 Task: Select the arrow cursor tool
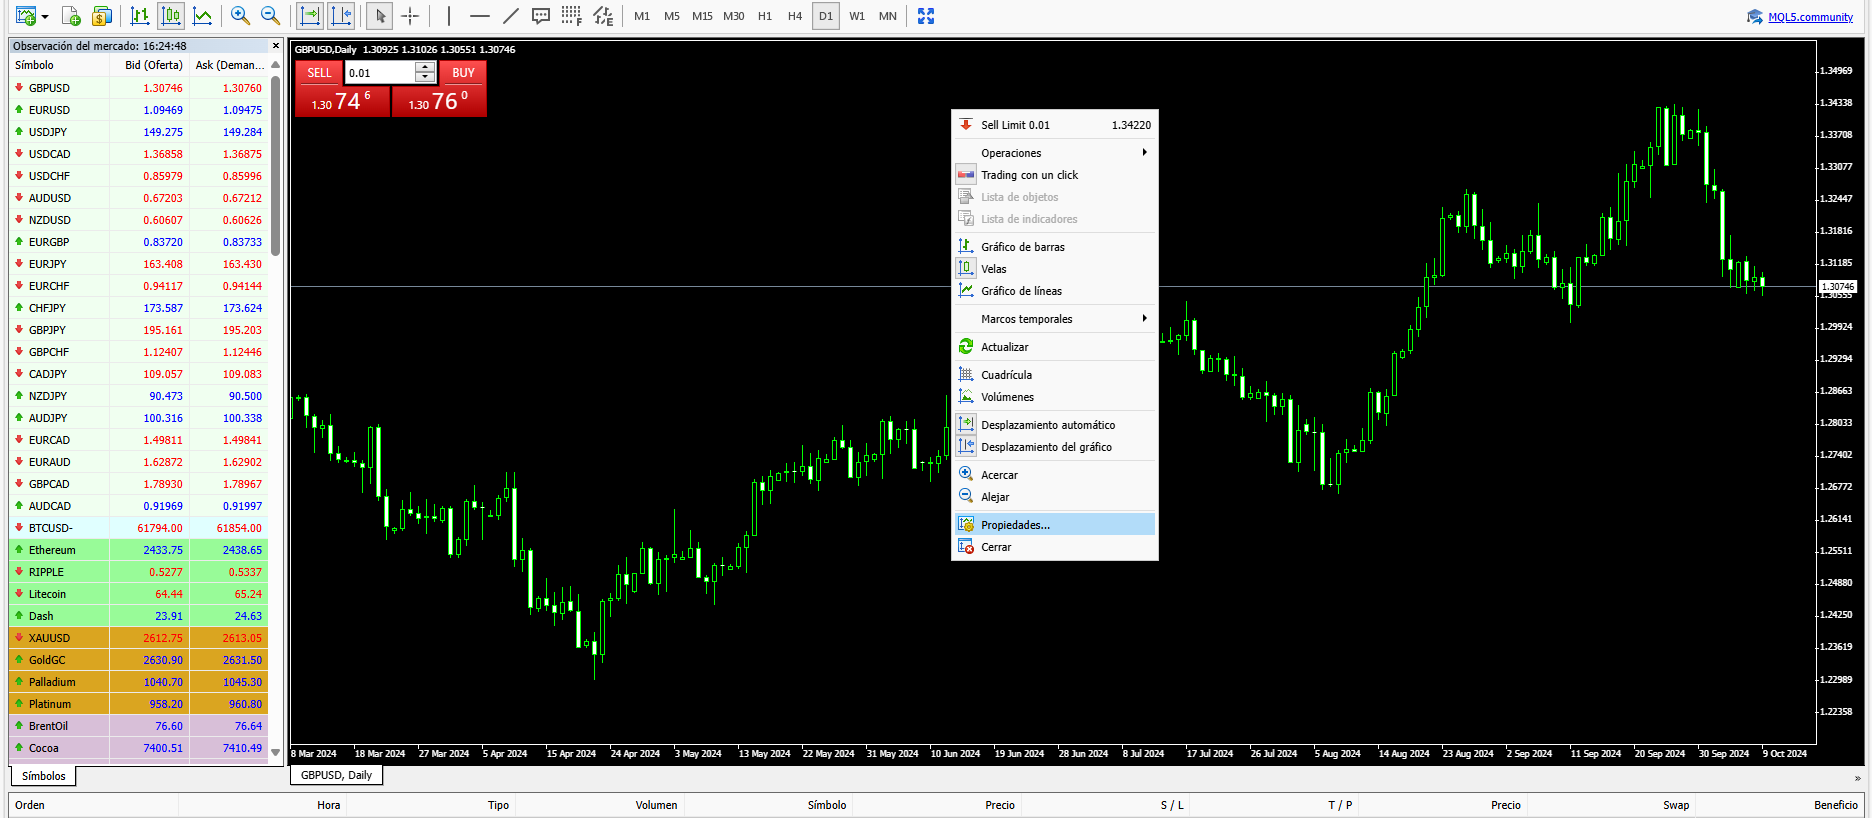click(x=380, y=16)
